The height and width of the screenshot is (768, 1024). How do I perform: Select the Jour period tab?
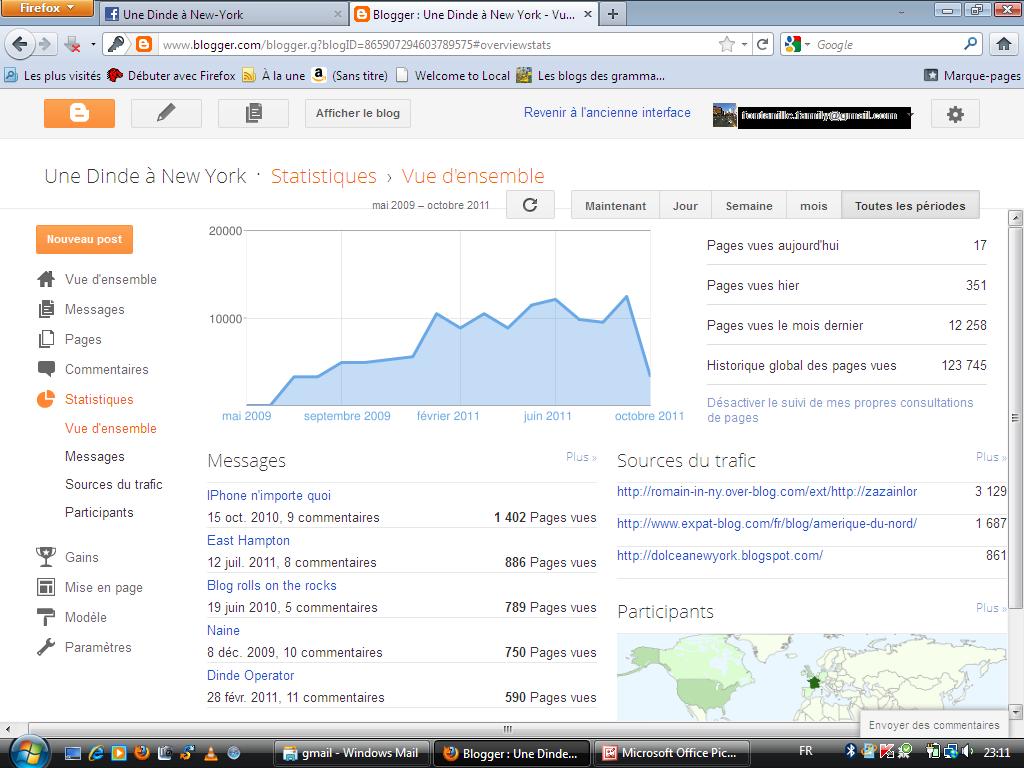685,206
